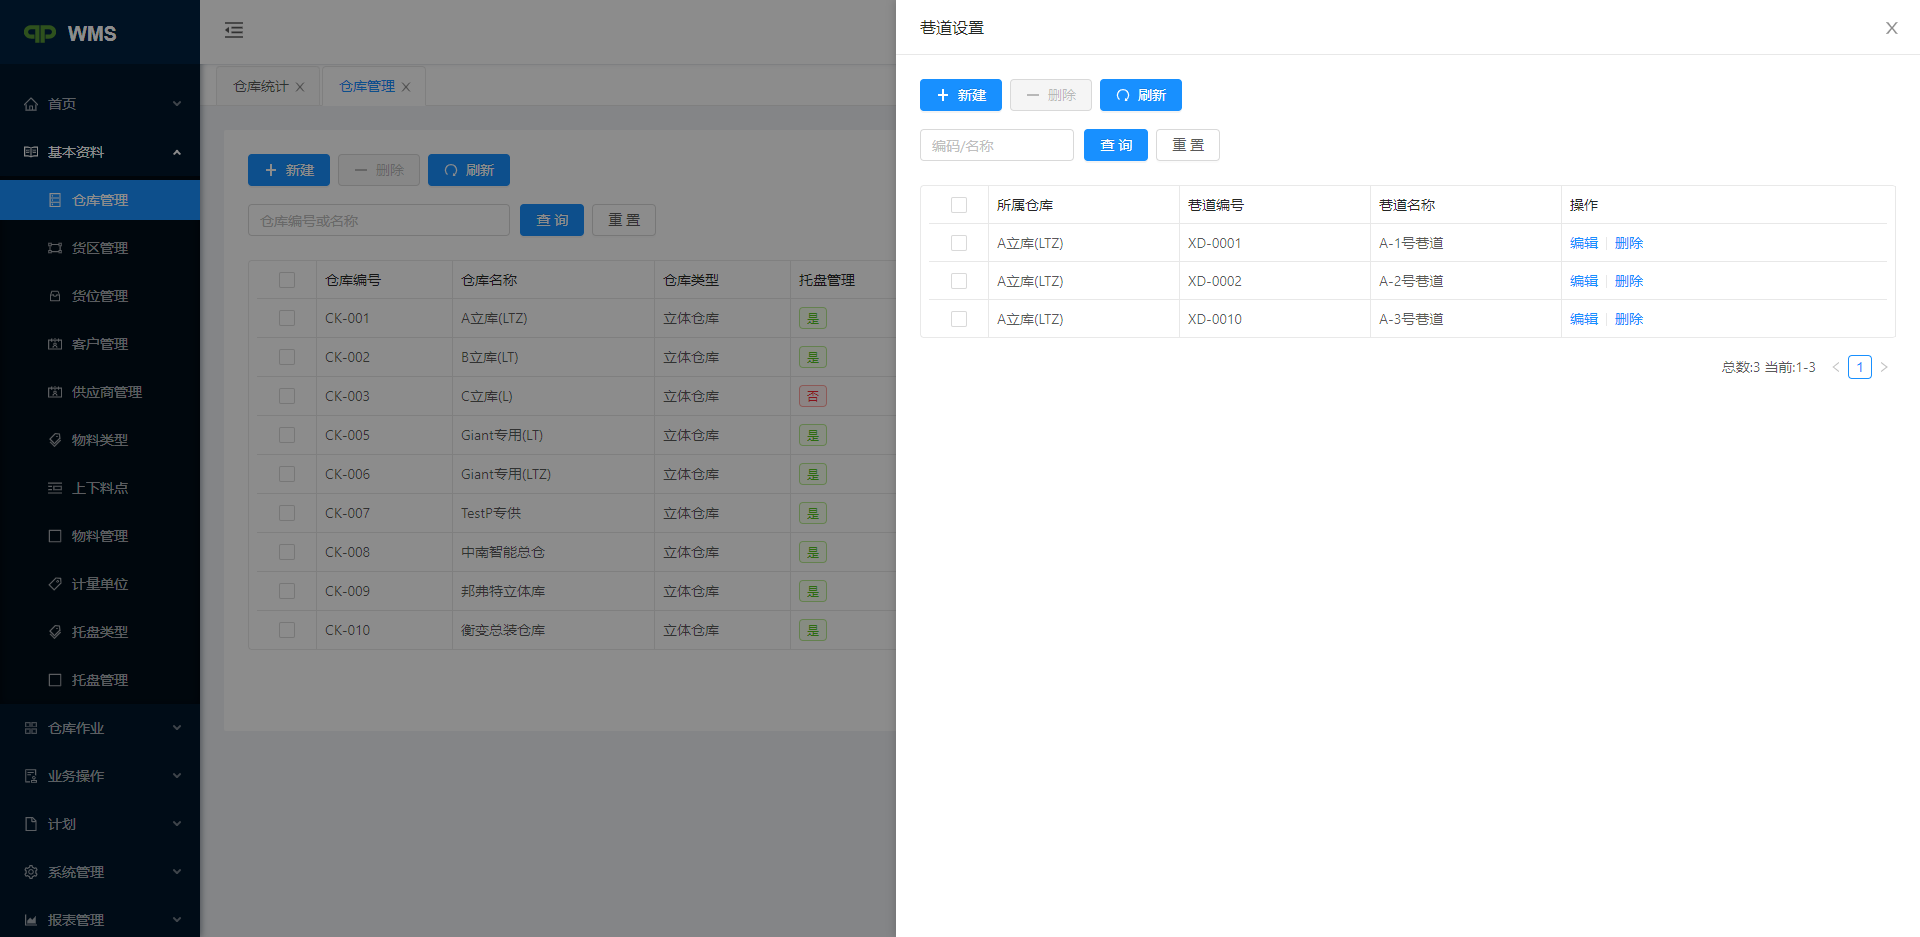
Task: Click the 上下料点 sidebar icon
Action: tap(55, 488)
